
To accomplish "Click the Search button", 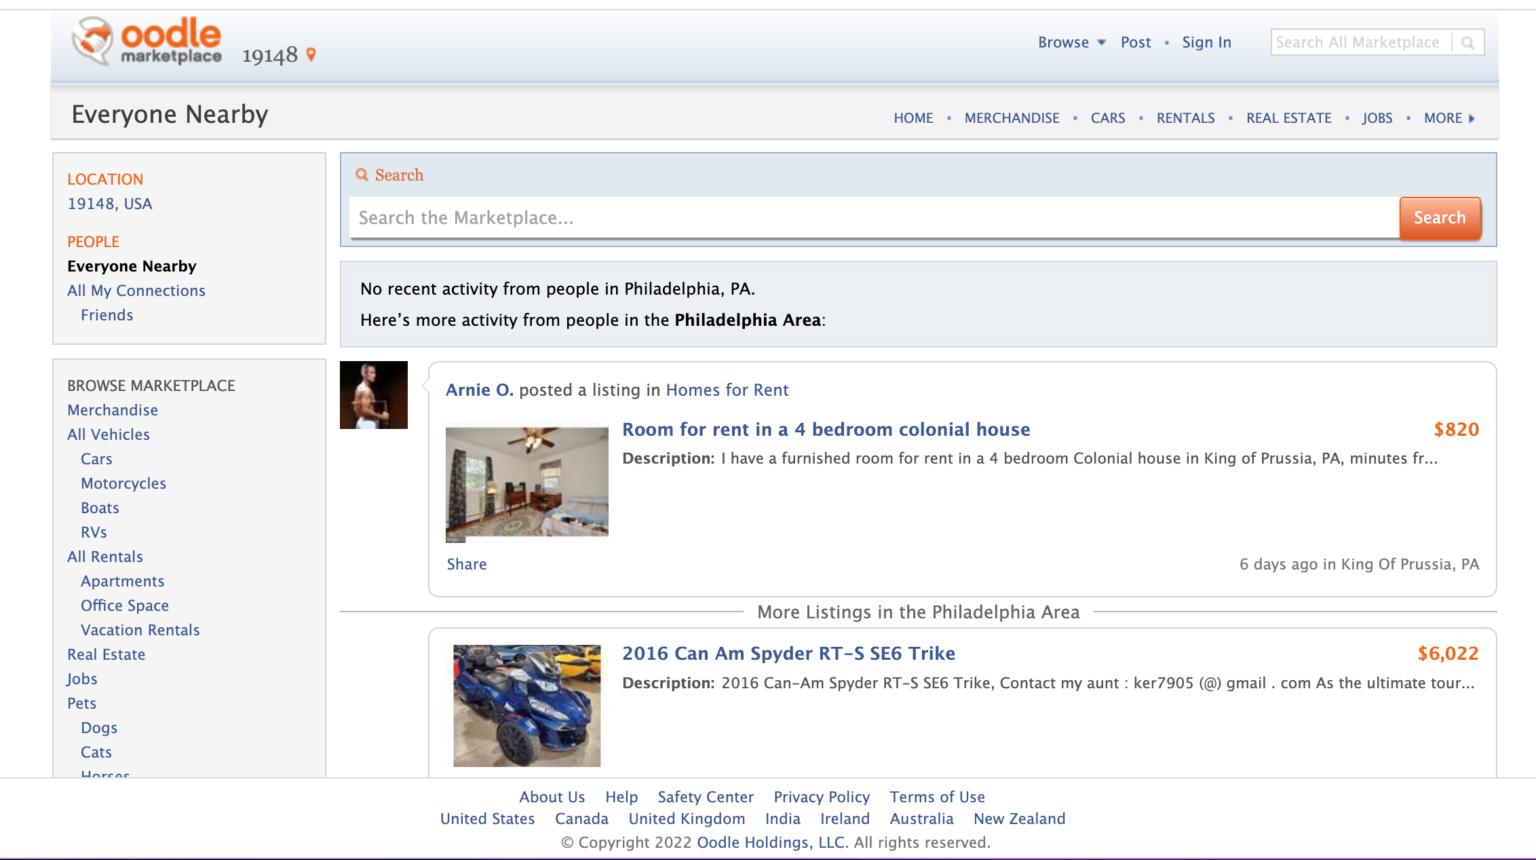I will (1440, 218).
